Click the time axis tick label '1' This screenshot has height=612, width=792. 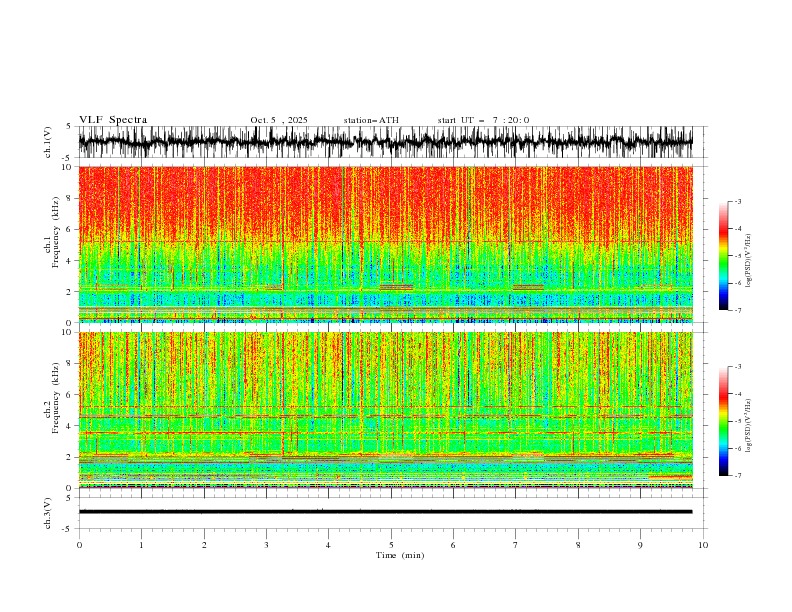[141, 545]
